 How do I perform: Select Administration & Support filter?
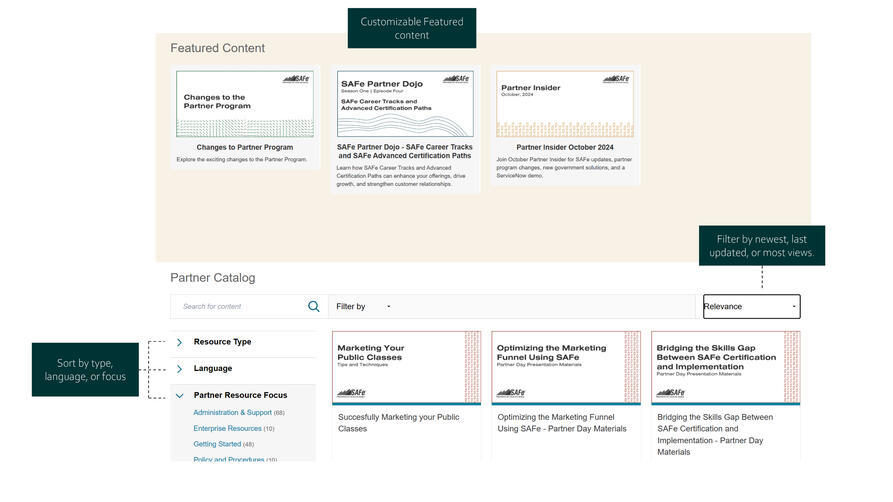(232, 413)
